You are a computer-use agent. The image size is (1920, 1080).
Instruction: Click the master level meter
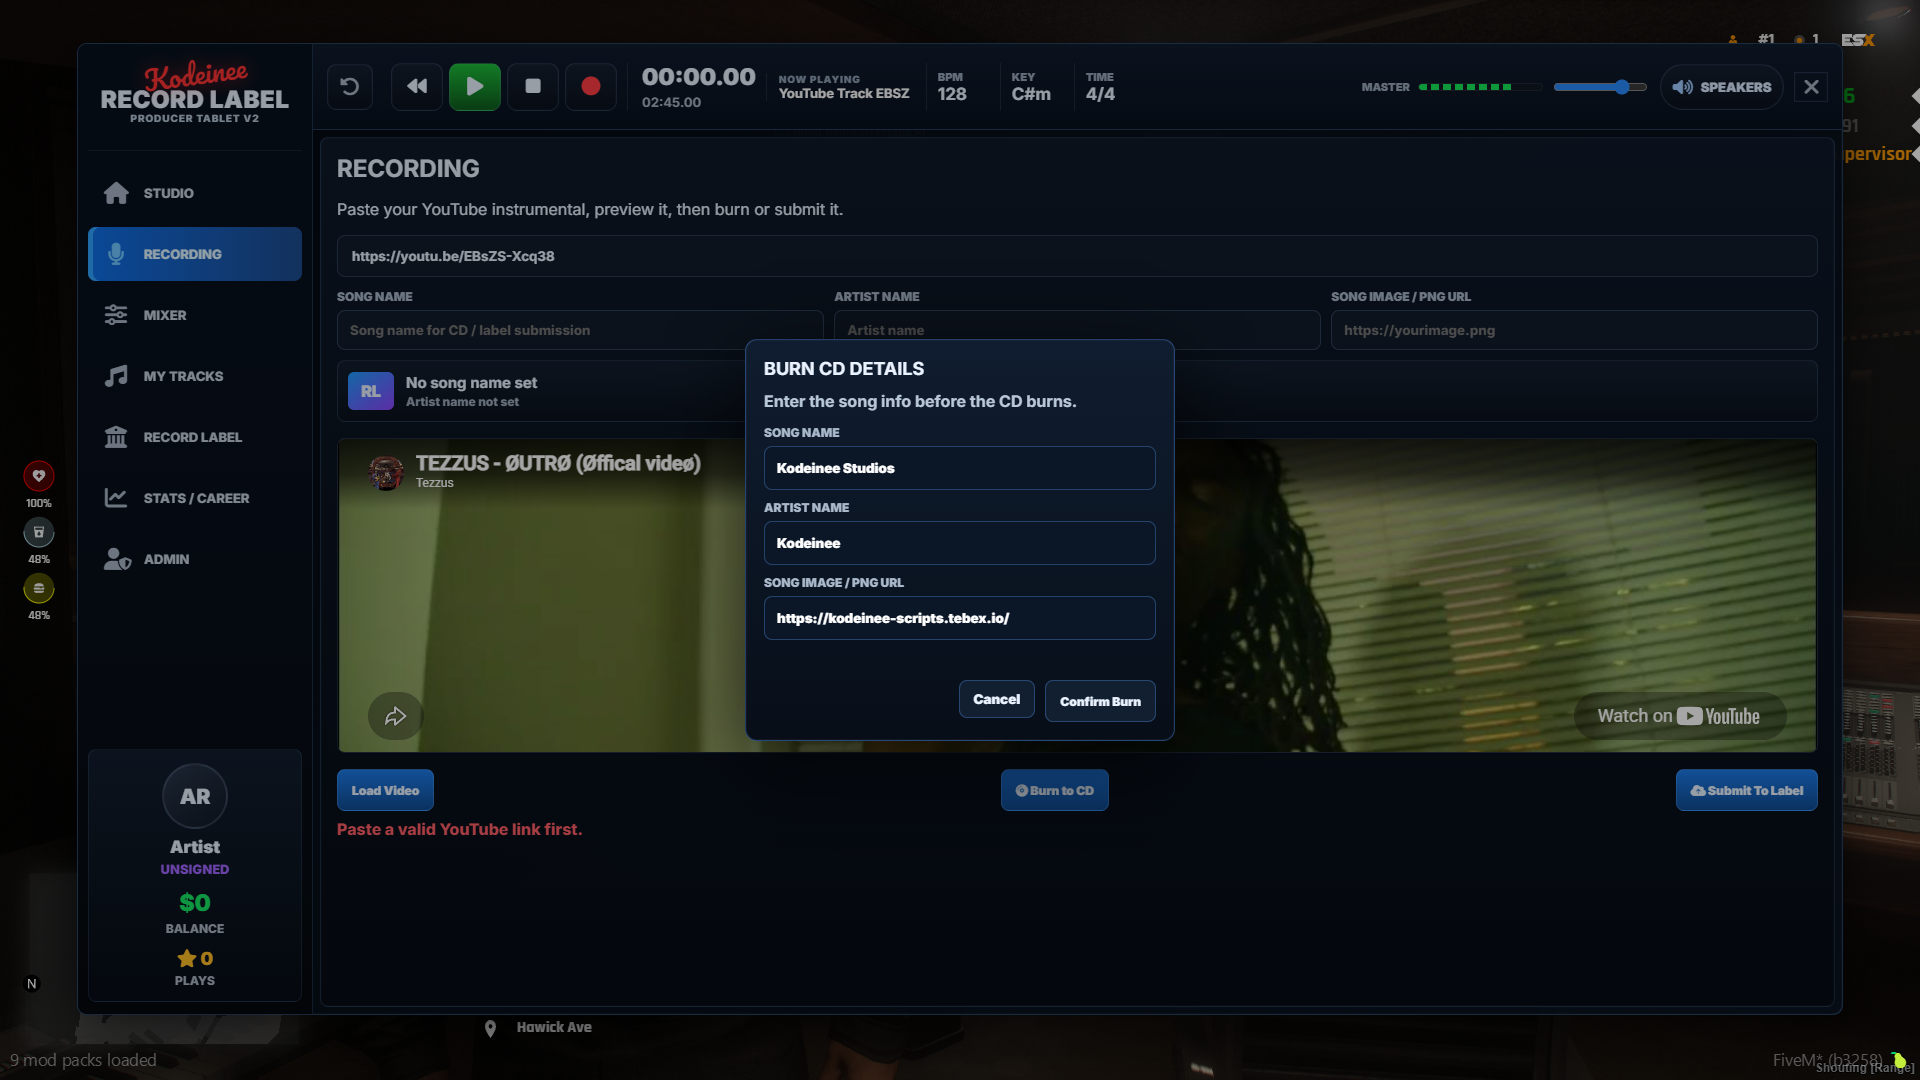pyautogui.click(x=1479, y=87)
